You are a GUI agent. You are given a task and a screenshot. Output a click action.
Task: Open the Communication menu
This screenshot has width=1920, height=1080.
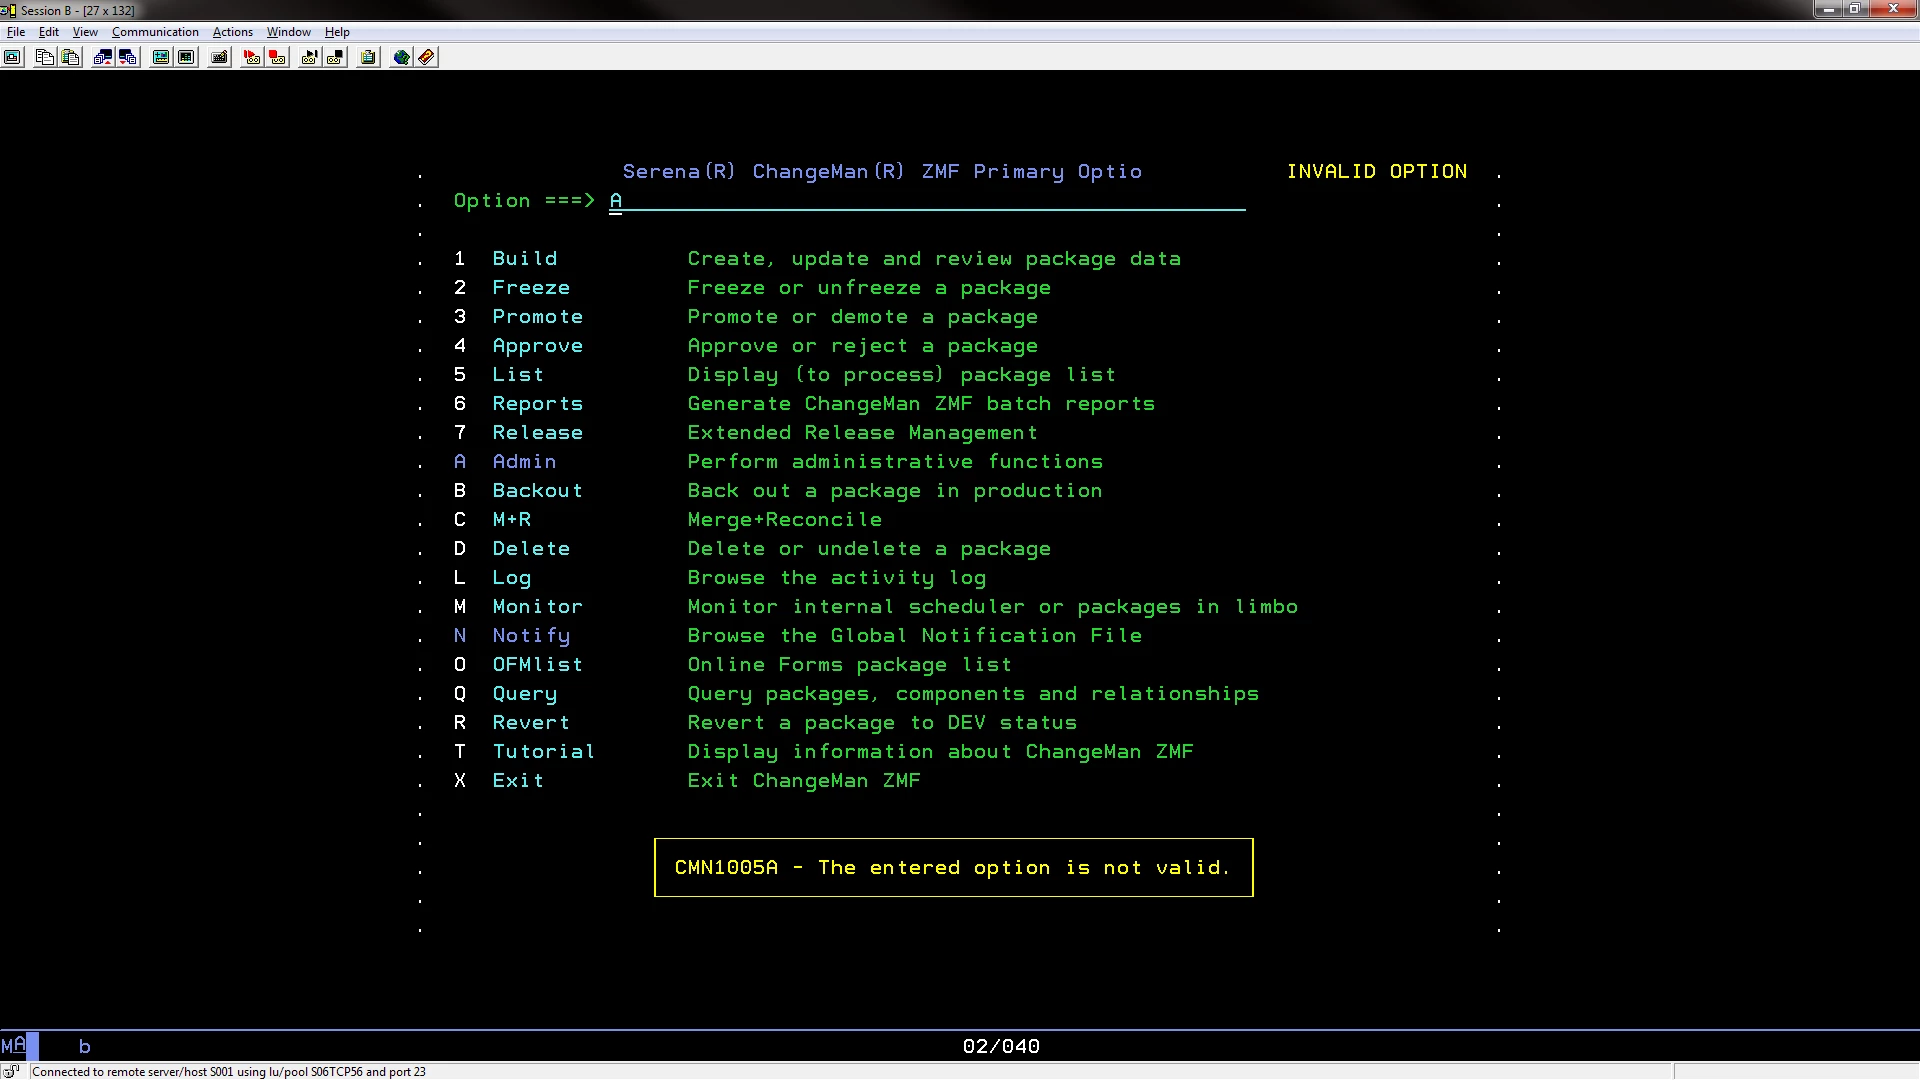coord(155,32)
